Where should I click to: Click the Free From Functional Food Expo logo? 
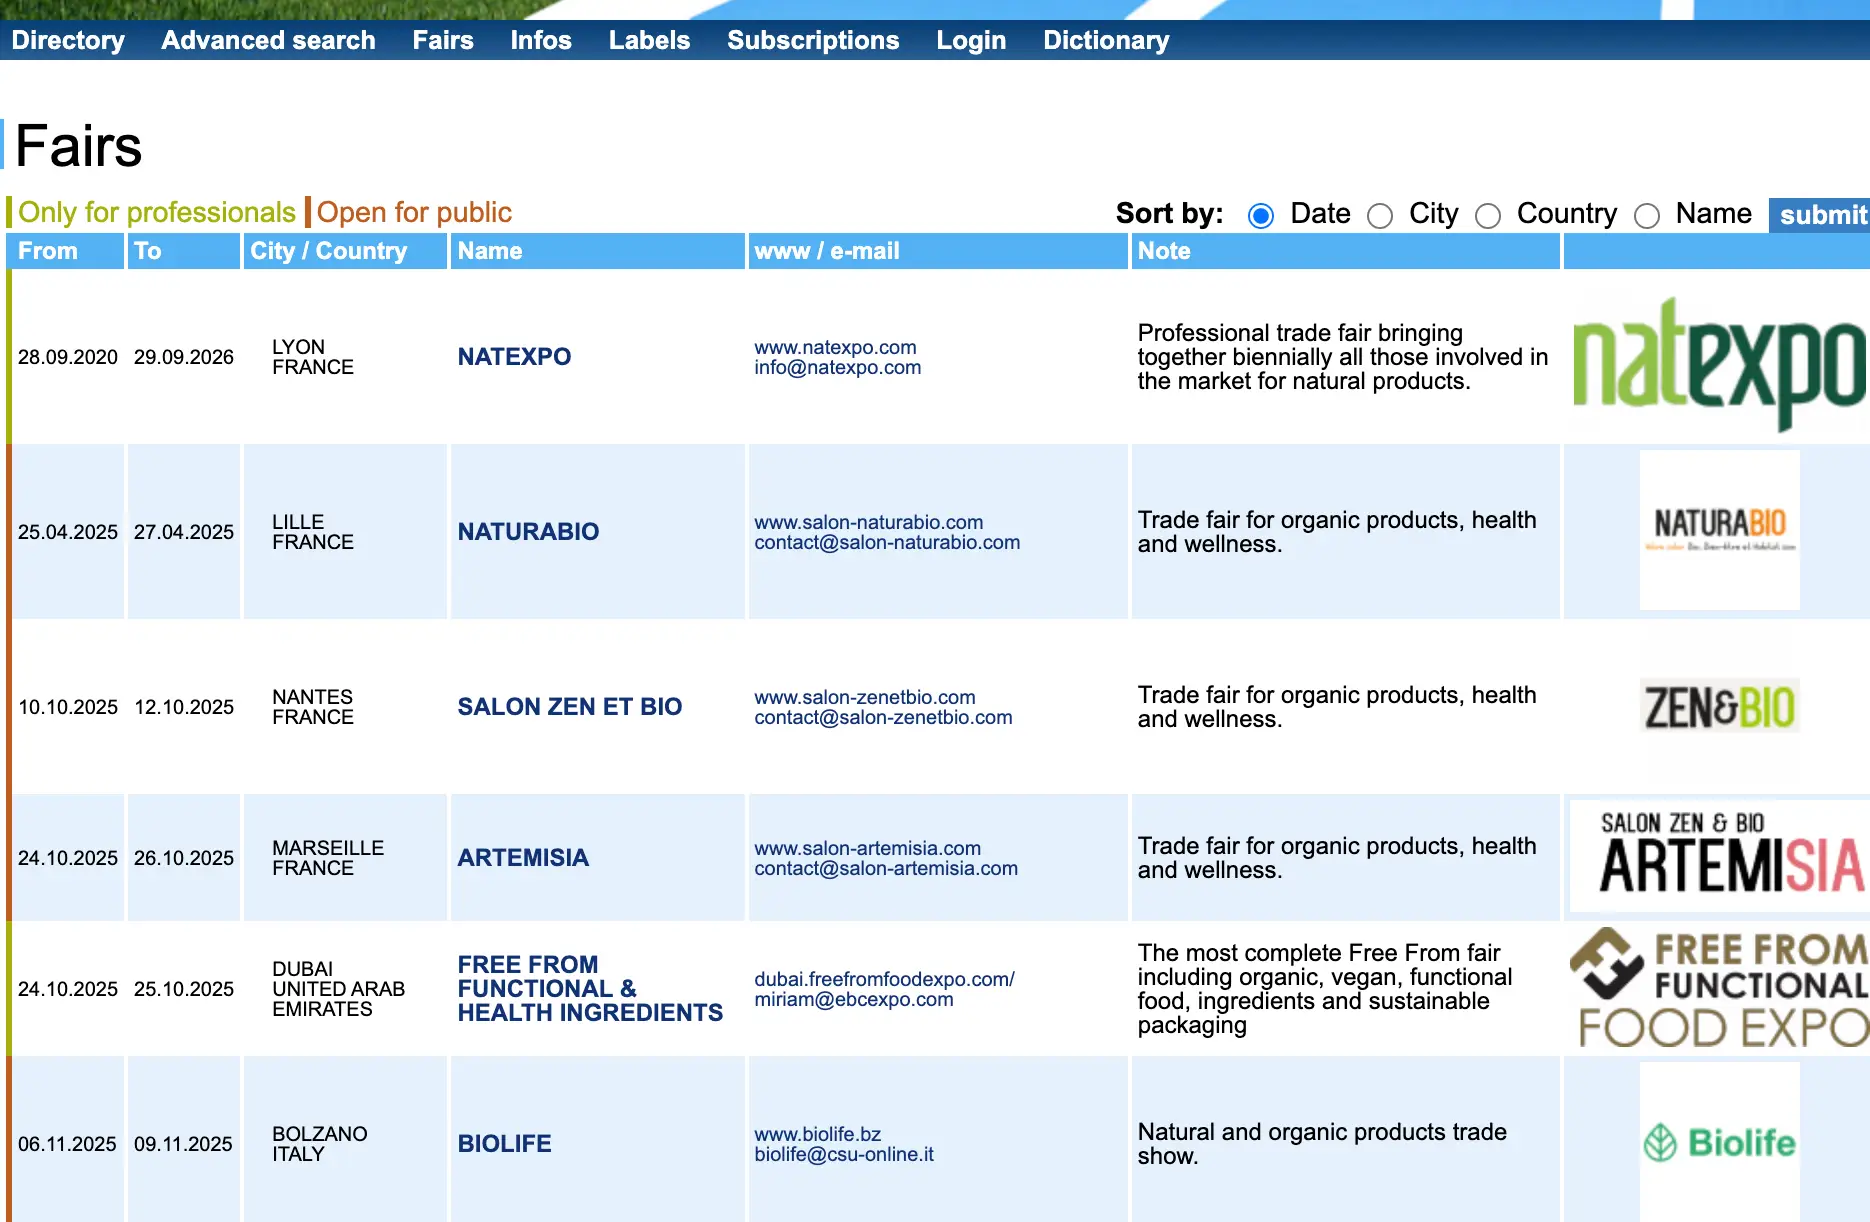[x=1719, y=988]
